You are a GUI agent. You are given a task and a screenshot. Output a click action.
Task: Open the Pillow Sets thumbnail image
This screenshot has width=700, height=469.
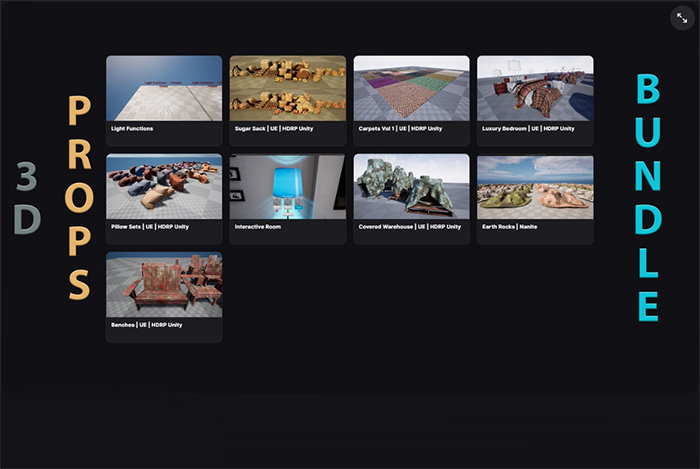pos(164,186)
